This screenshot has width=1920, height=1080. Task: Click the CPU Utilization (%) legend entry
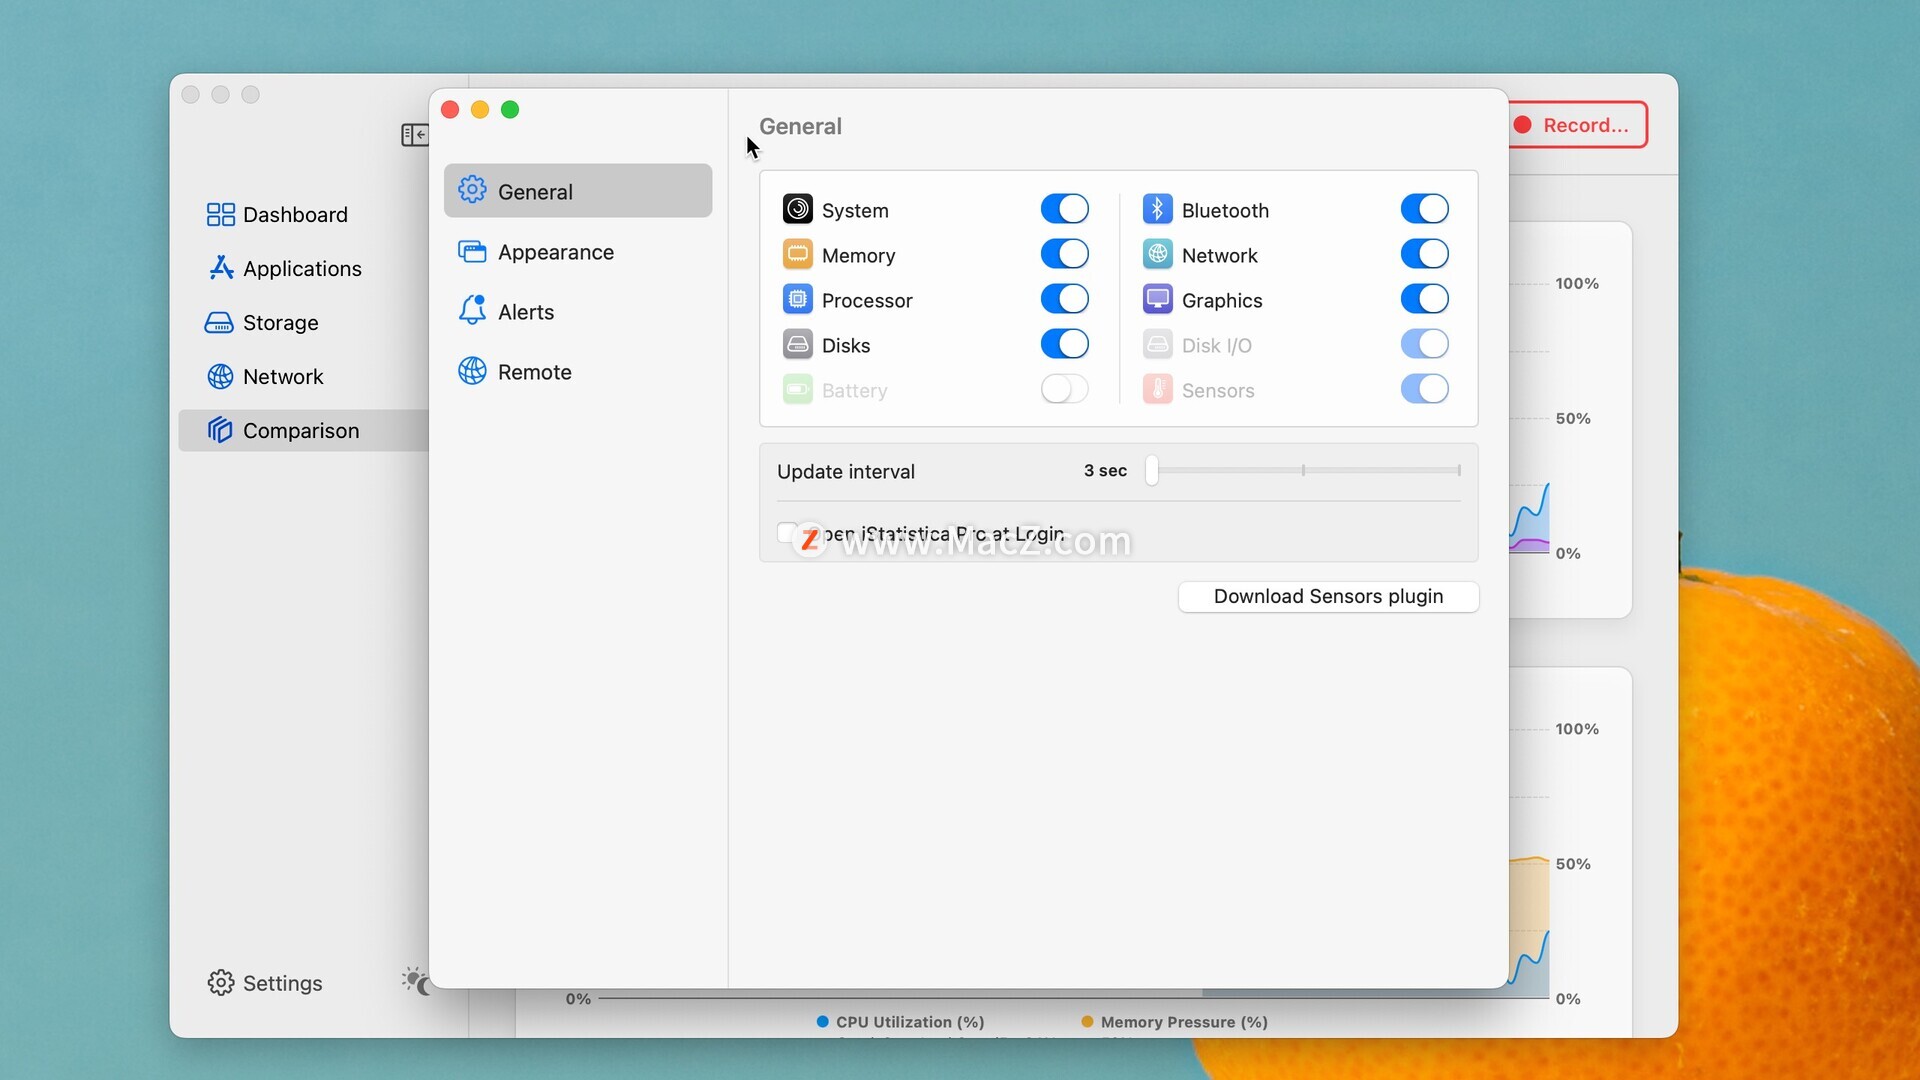(x=900, y=1022)
